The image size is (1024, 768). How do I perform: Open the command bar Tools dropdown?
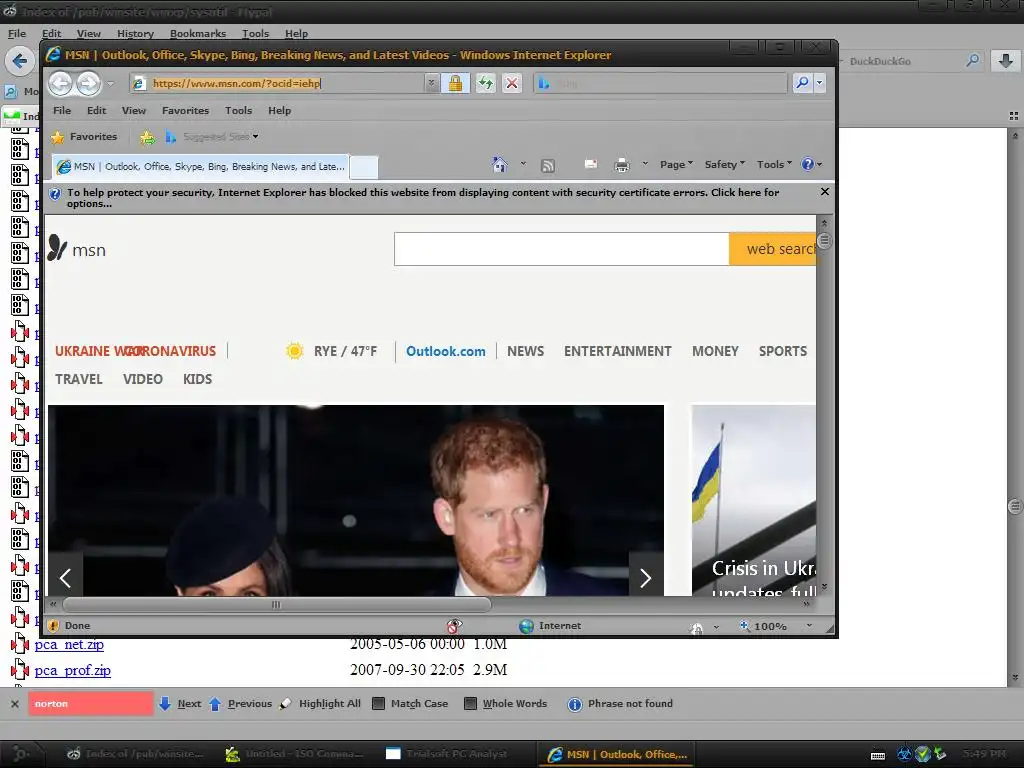pos(774,165)
